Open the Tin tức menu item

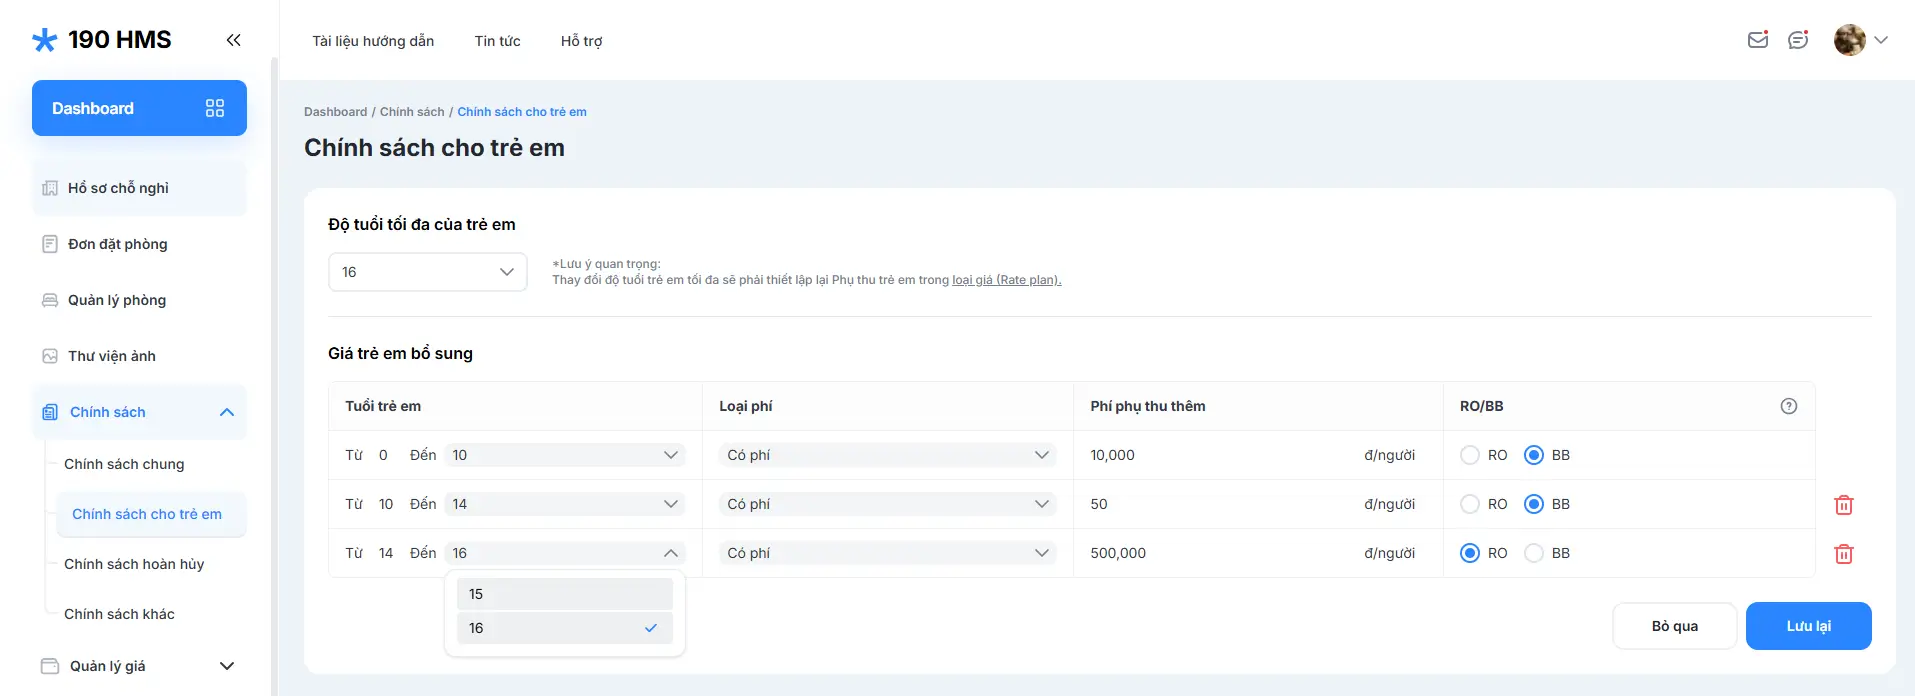497,41
